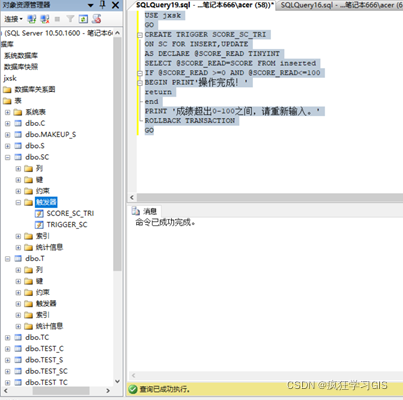
Task: Click the 'USE jxsk' line in editor
Action: point(163,15)
